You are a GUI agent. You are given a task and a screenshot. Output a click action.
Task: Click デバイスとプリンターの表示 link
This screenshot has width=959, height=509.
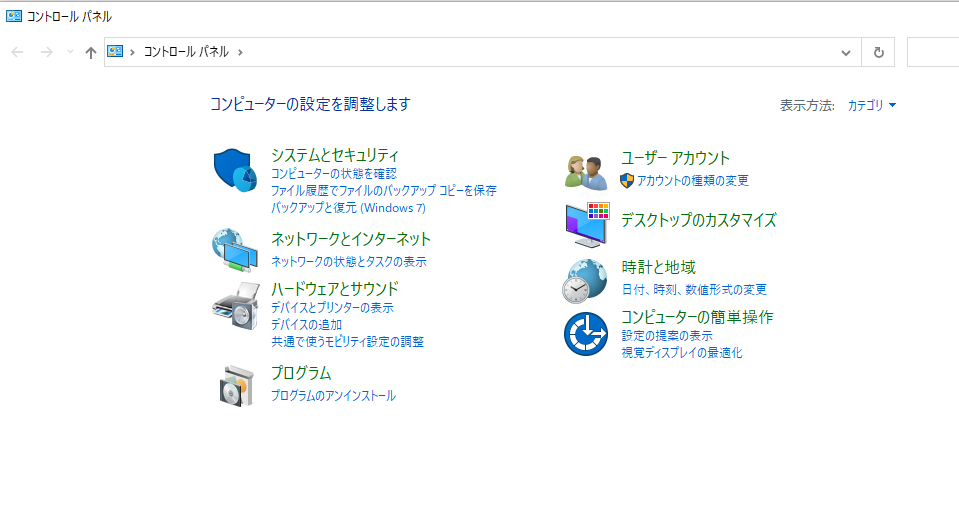click(332, 308)
